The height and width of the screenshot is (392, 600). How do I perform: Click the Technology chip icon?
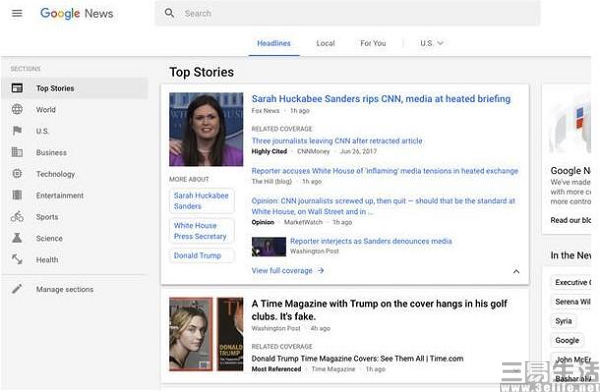click(17, 174)
